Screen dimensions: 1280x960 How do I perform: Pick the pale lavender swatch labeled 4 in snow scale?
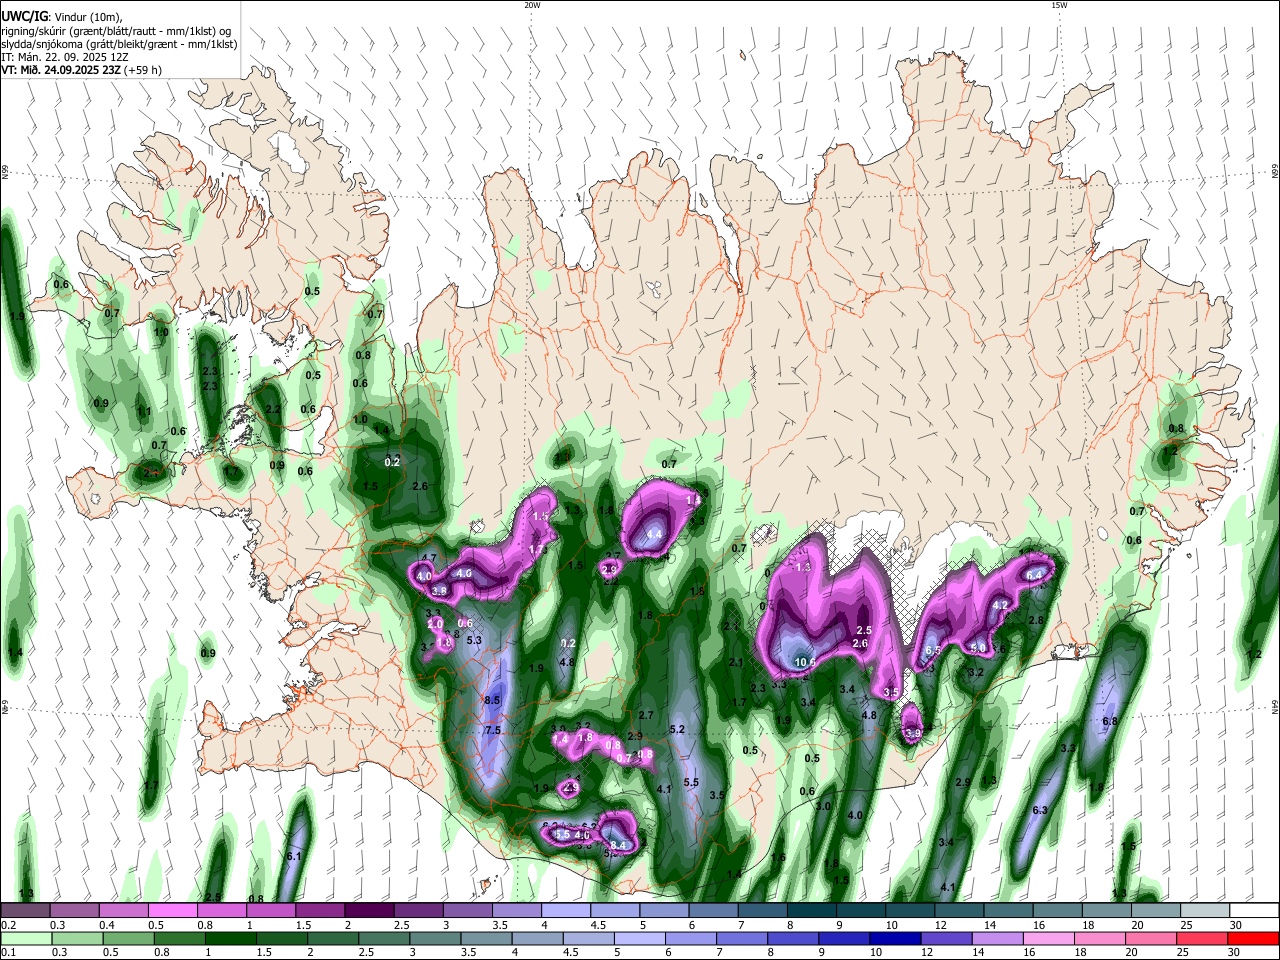point(565,910)
